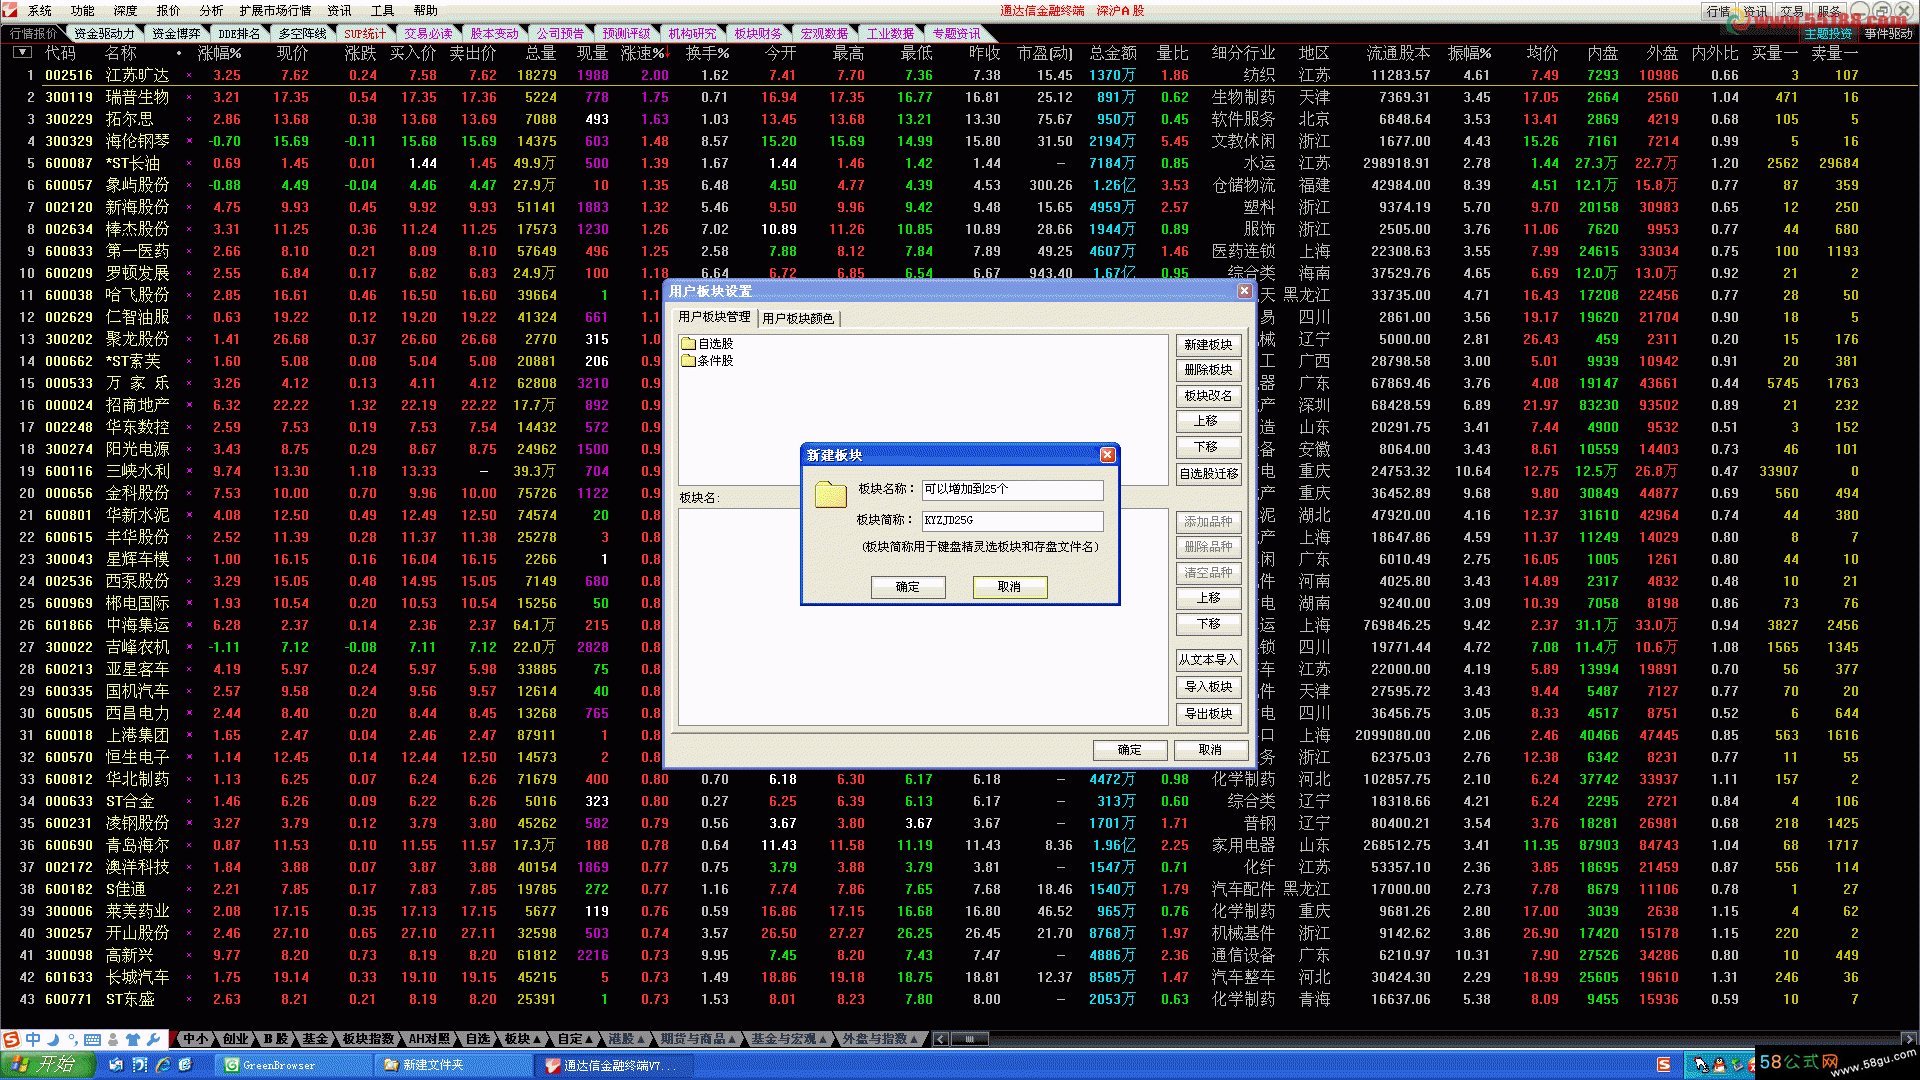Image resolution: width=1920 pixels, height=1080 pixels.
Task: Click the IME user account person icon
Action: click(112, 1040)
